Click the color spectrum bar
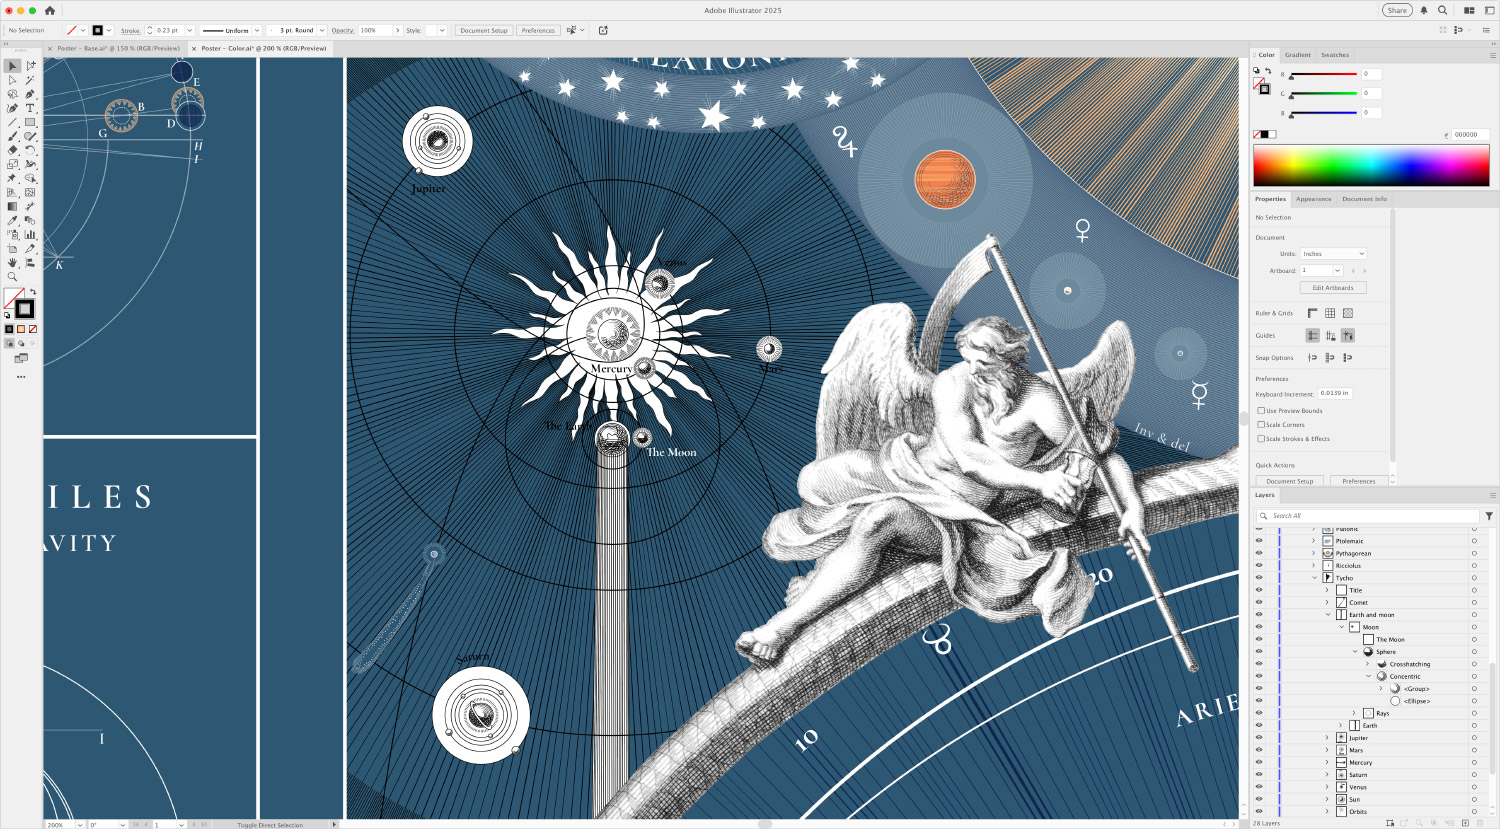Screen dimensions: 1500x829 click(x=1371, y=165)
